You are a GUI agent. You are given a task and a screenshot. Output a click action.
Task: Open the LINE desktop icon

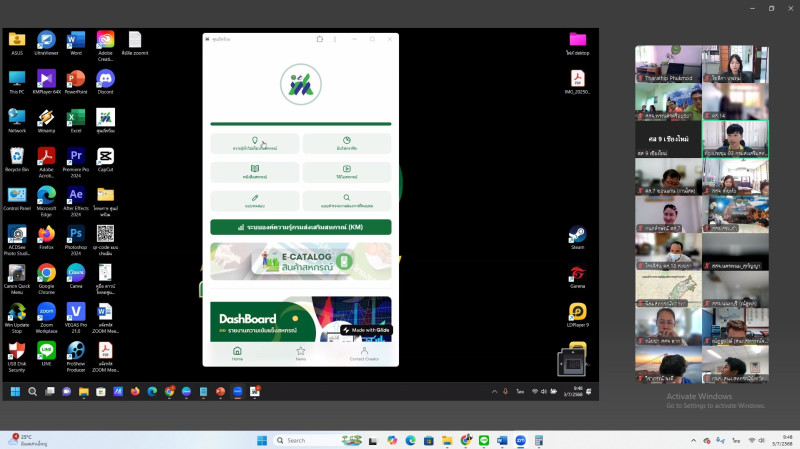pos(46,354)
